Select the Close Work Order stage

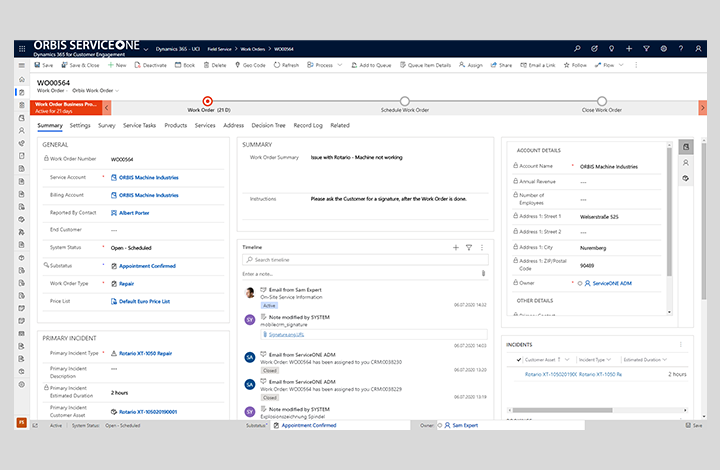(602, 101)
